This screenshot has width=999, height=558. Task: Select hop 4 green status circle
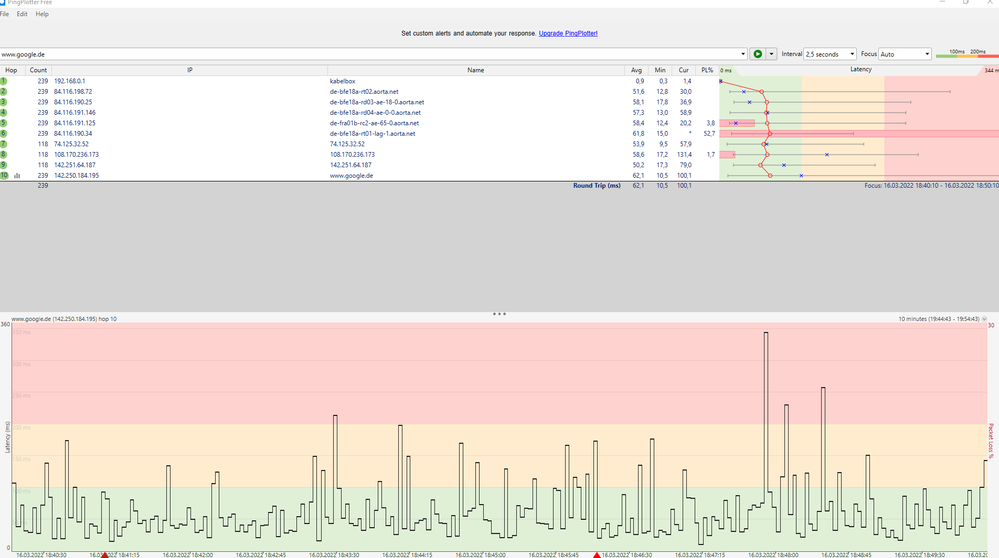tap(3, 113)
